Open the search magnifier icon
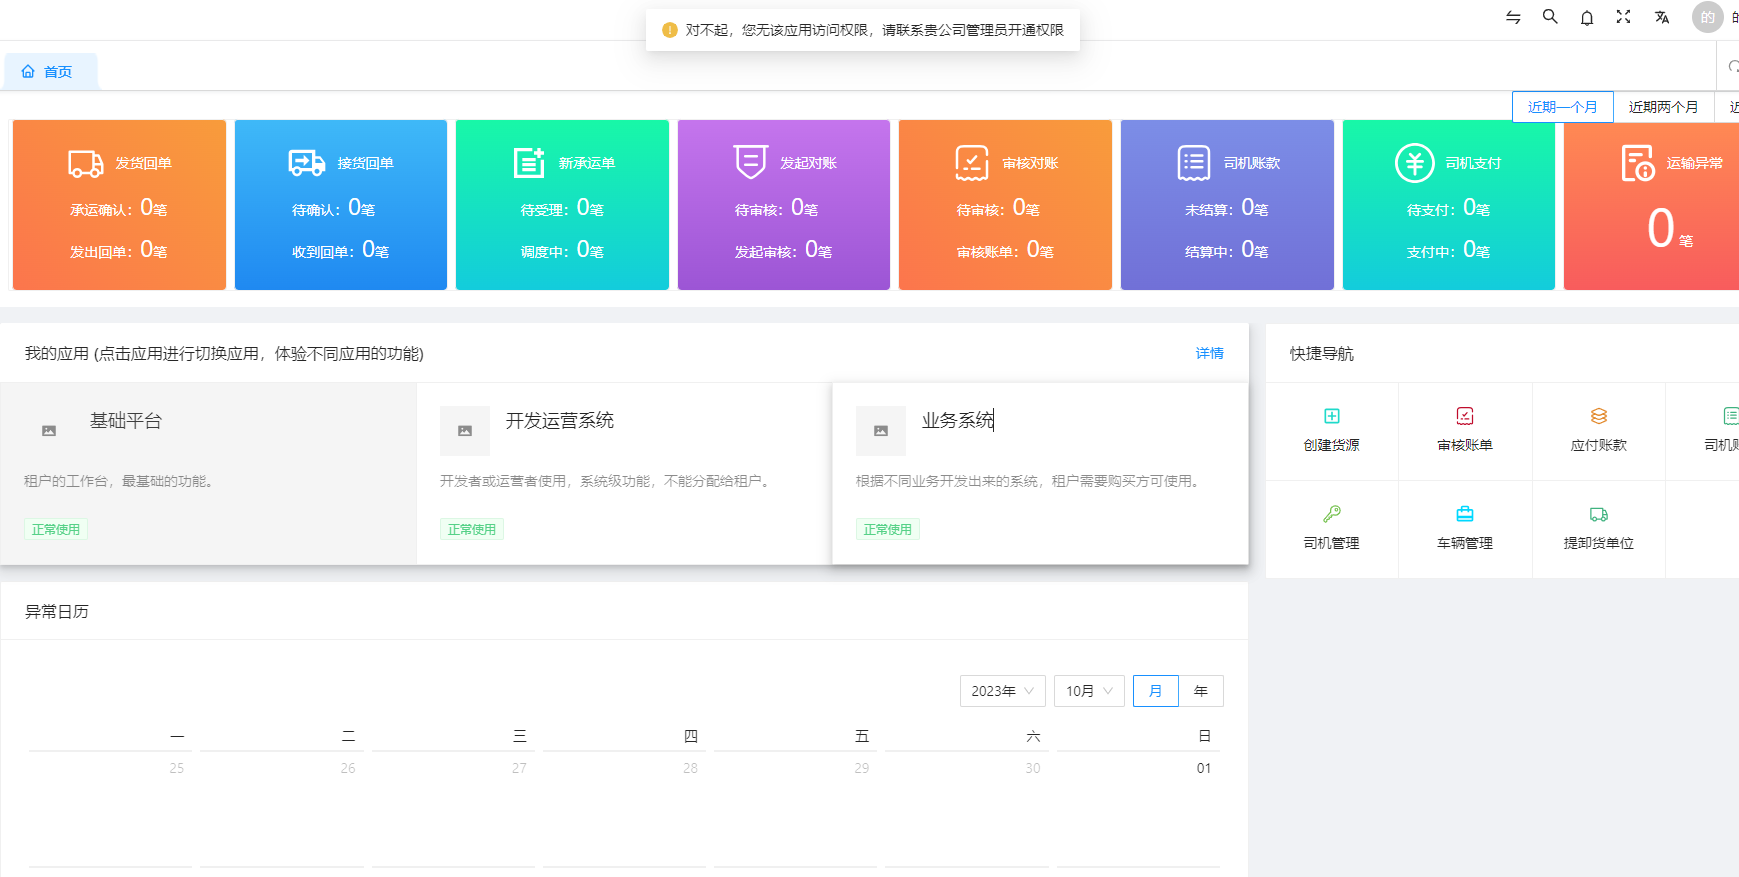 point(1550,16)
